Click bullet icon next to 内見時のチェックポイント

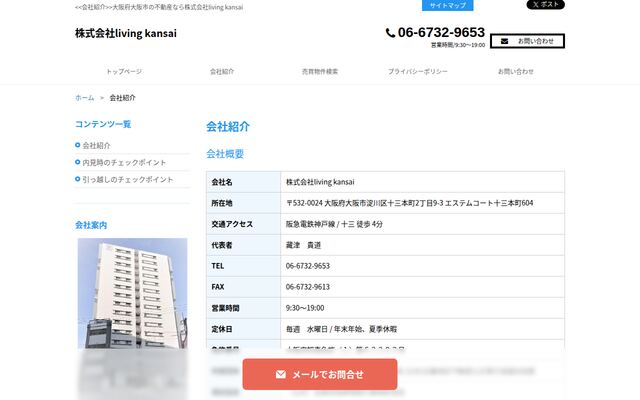[78, 162]
